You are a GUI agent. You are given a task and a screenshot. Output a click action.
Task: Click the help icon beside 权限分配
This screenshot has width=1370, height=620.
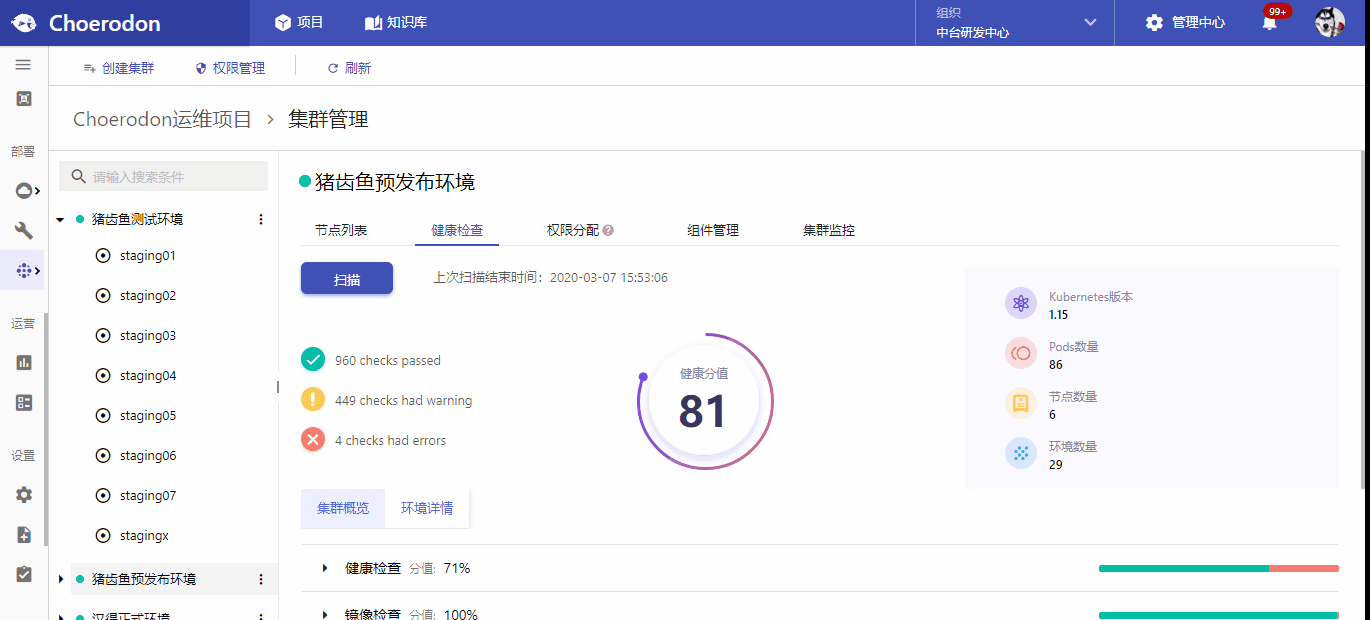(x=608, y=230)
